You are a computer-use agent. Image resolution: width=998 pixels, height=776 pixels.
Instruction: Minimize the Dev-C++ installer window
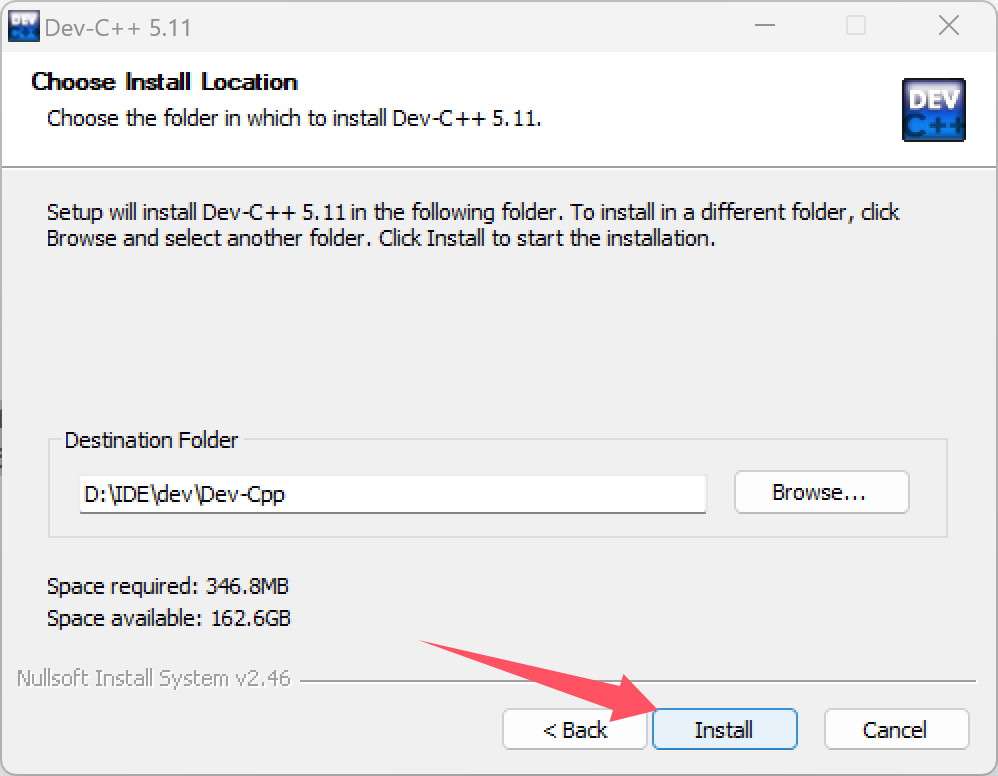click(764, 25)
